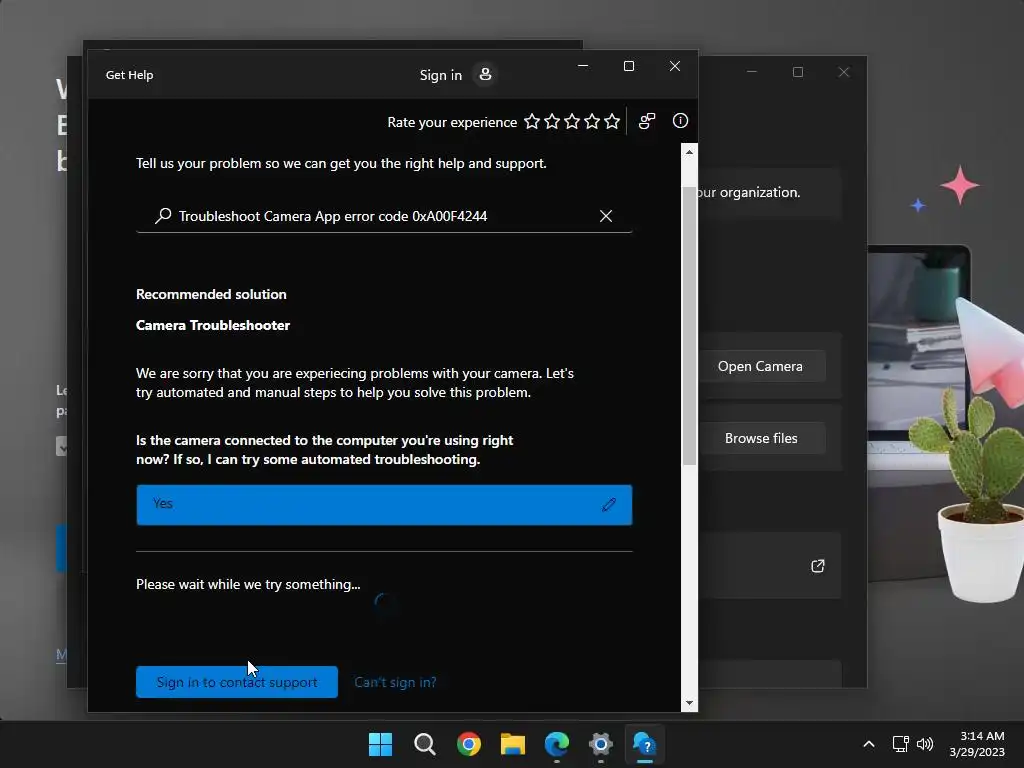Rate experience with the second star

tap(552, 121)
